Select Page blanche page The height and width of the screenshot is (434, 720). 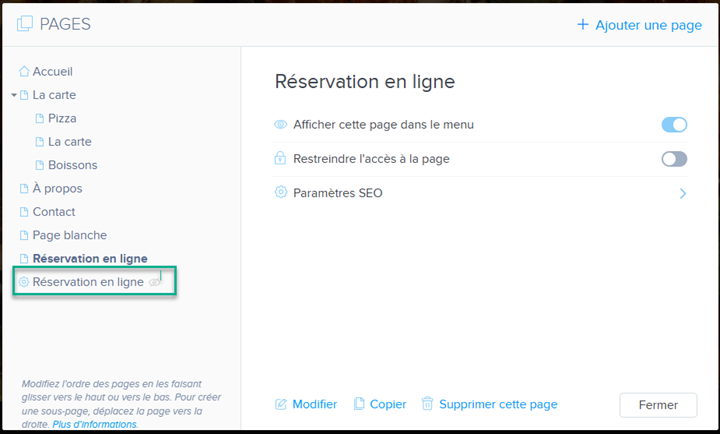click(x=69, y=235)
